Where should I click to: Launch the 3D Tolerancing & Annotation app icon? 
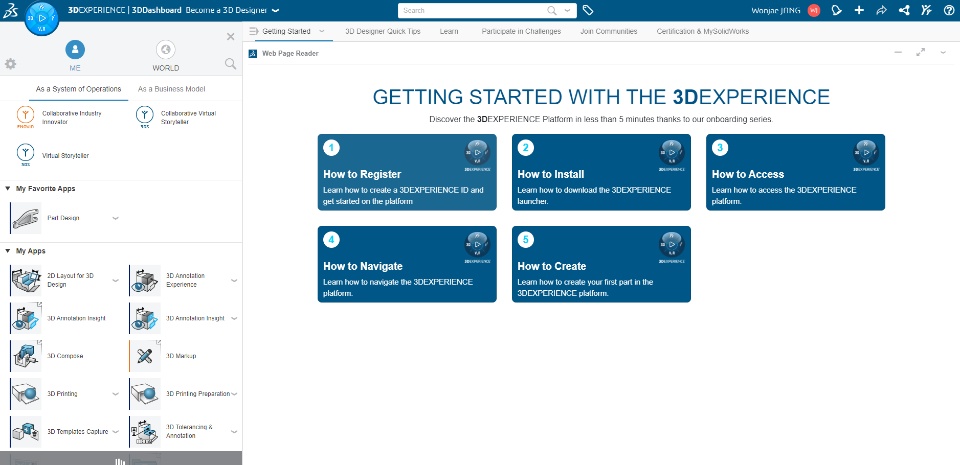145,432
